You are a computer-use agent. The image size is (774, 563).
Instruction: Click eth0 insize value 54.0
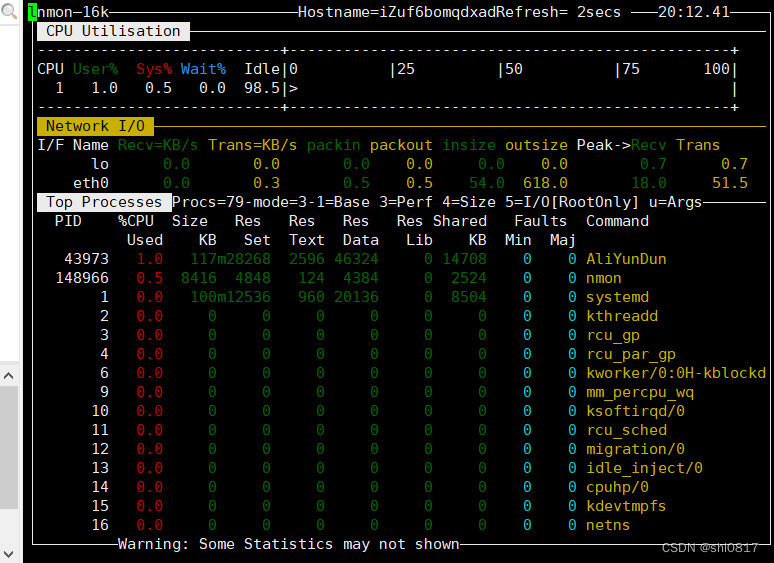click(486, 183)
